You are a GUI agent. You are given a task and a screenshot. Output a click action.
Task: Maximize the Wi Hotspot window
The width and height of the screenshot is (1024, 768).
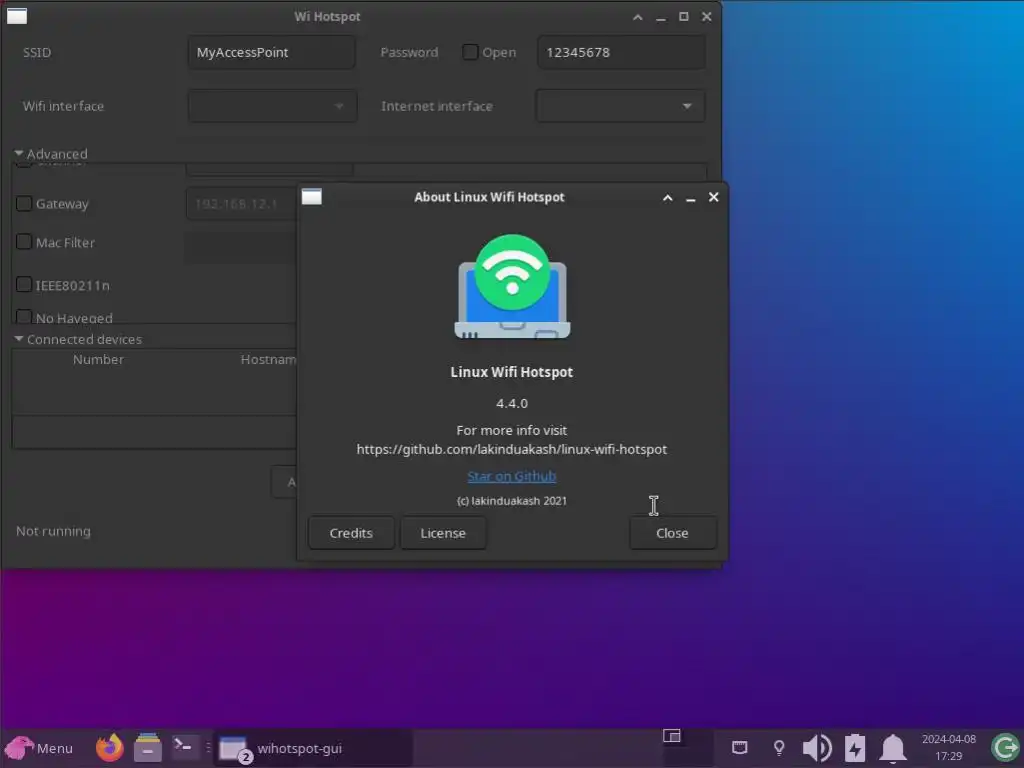[x=684, y=16]
